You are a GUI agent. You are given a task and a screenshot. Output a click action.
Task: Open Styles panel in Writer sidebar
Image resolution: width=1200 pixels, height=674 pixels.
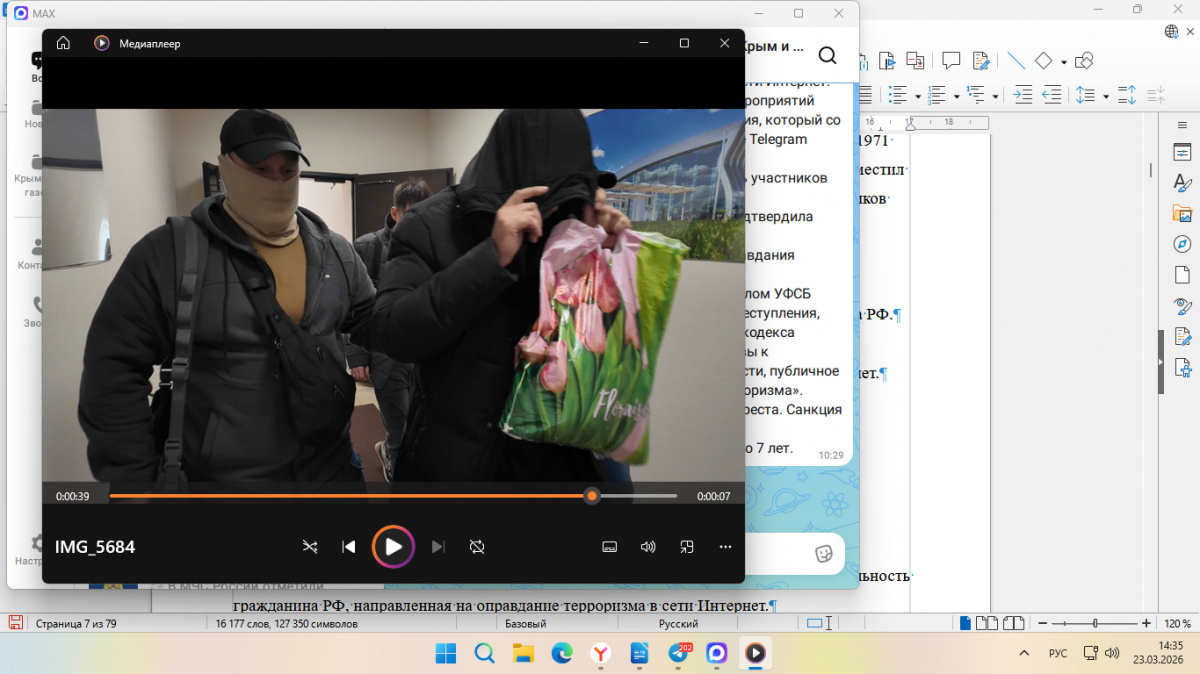point(1183,183)
